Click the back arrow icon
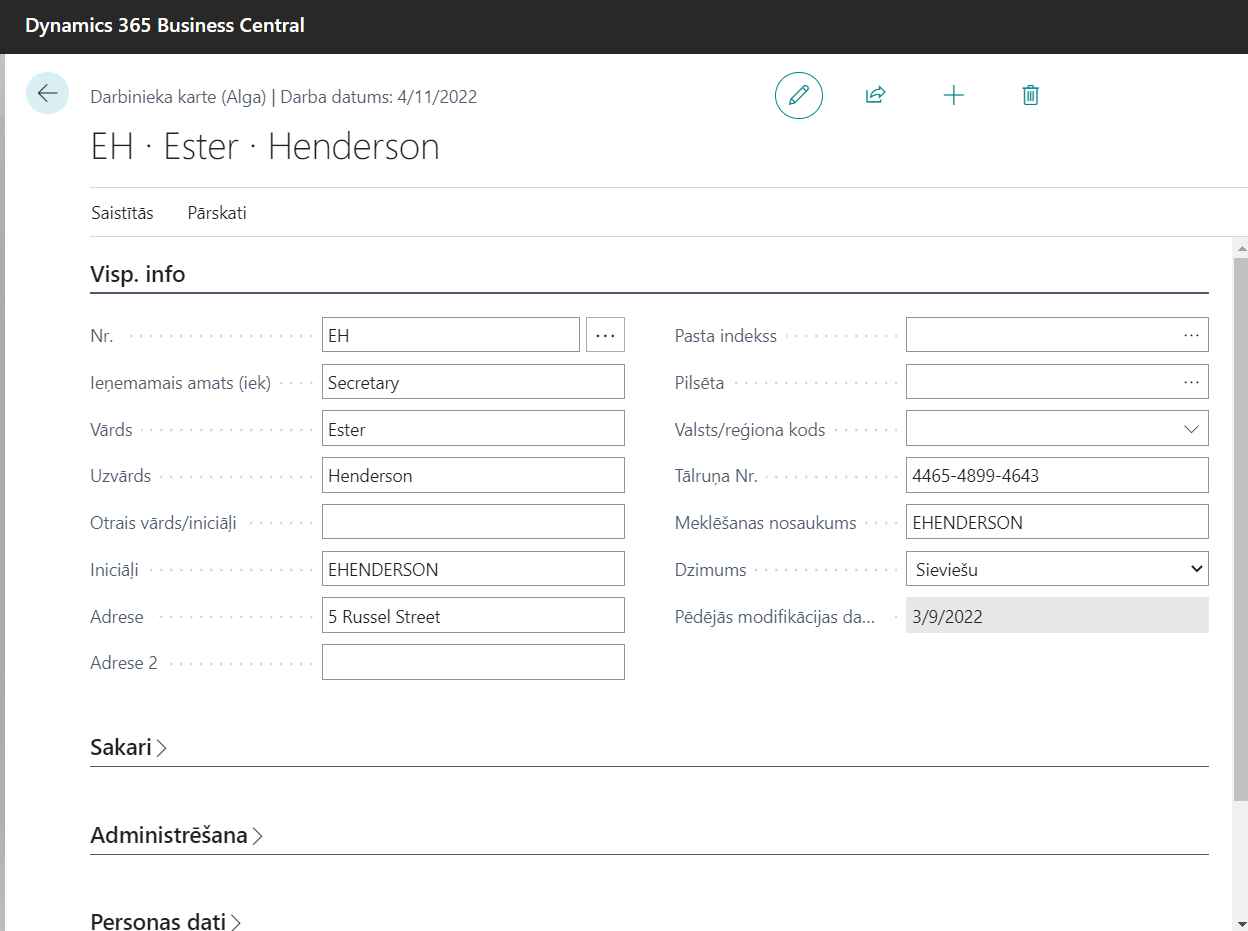The width and height of the screenshot is (1248, 931). 47,94
